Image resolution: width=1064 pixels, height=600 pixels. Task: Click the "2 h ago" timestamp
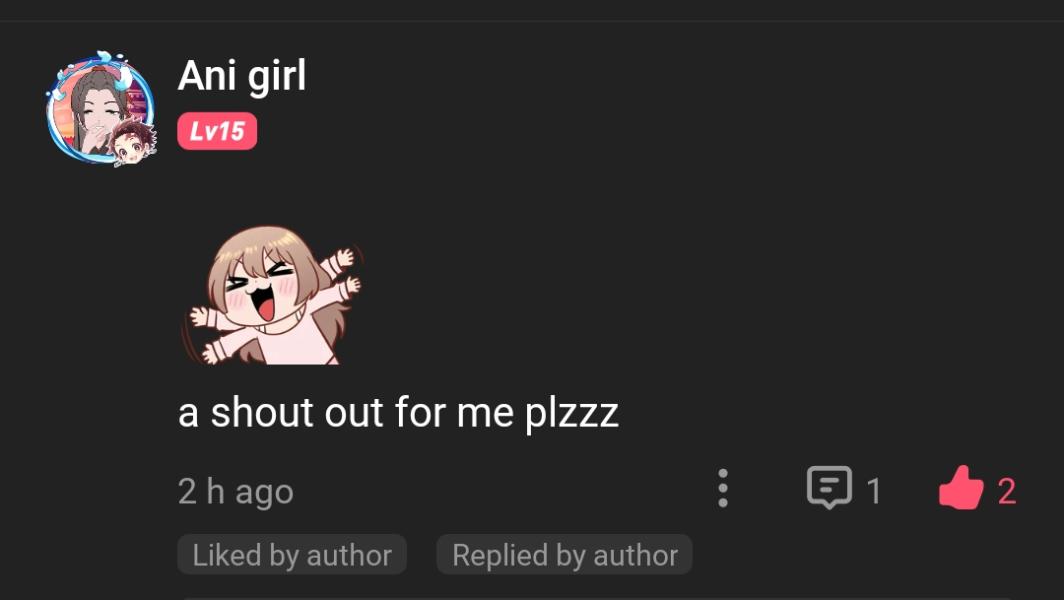[x=235, y=491]
